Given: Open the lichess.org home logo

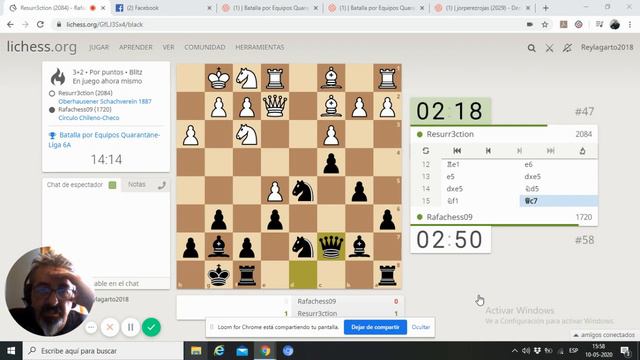Looking at the screenshot, I should pyautogui.click(x=42, y=47).
